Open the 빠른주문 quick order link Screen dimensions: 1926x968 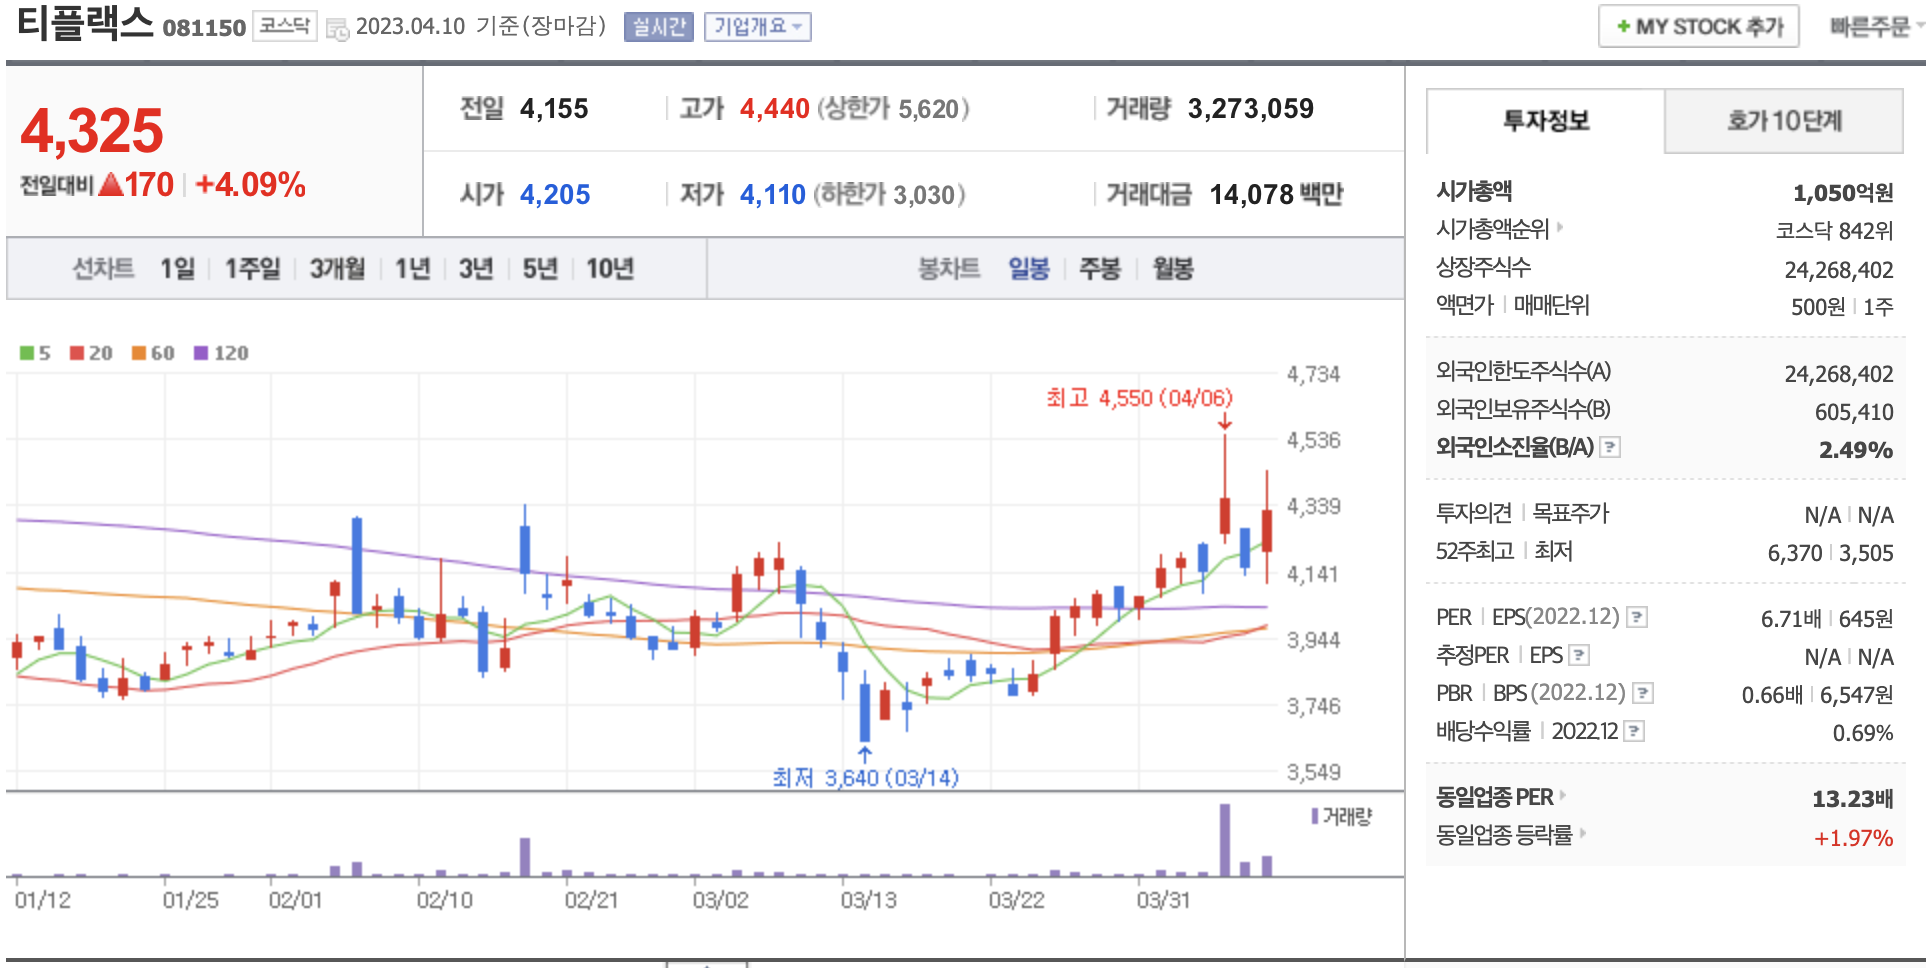click(1870, 27)
